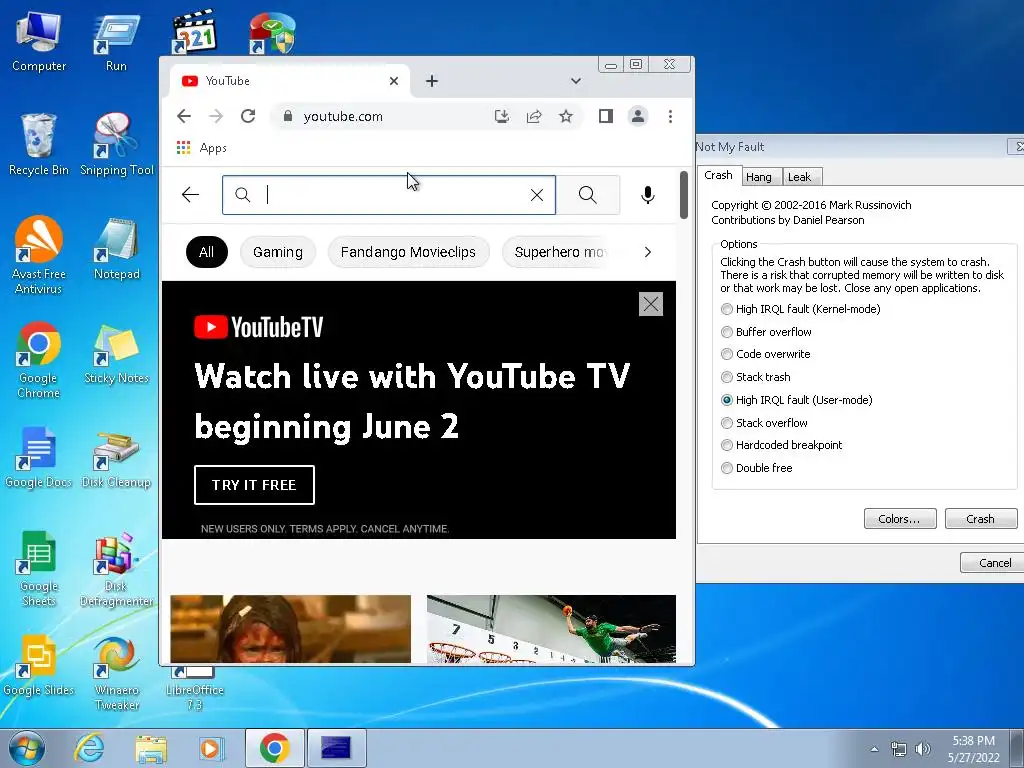The height and width of the screenshot is (768, 1024).
Task: Show hidden system tray icons
Action: [x=874, y=749]
